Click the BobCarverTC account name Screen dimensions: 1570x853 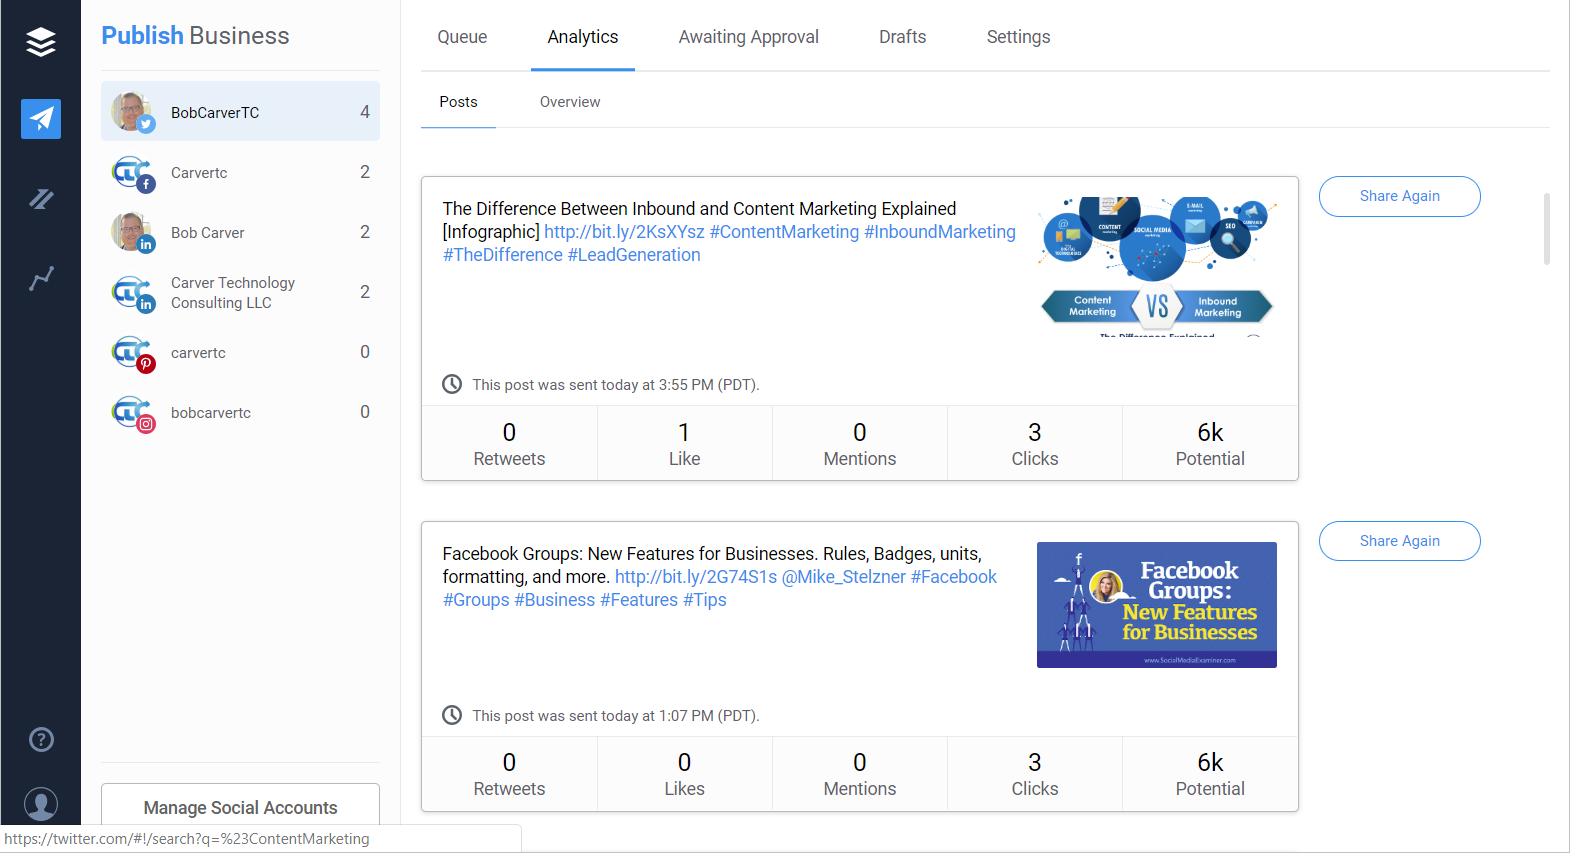click(215, 113)
